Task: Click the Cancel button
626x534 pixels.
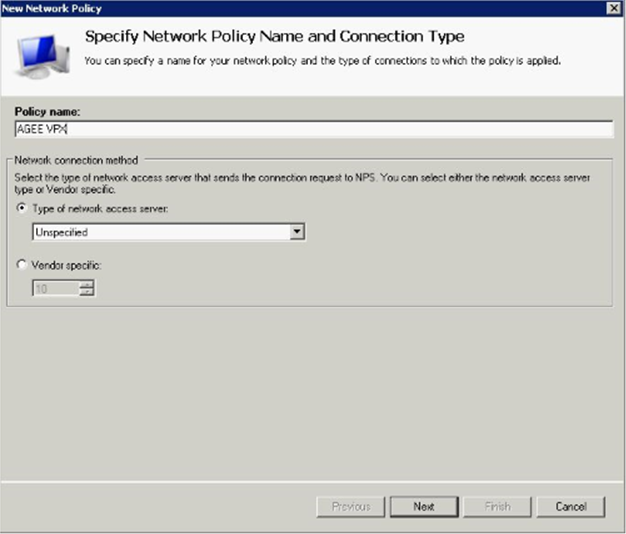Action: click(571, 506)
